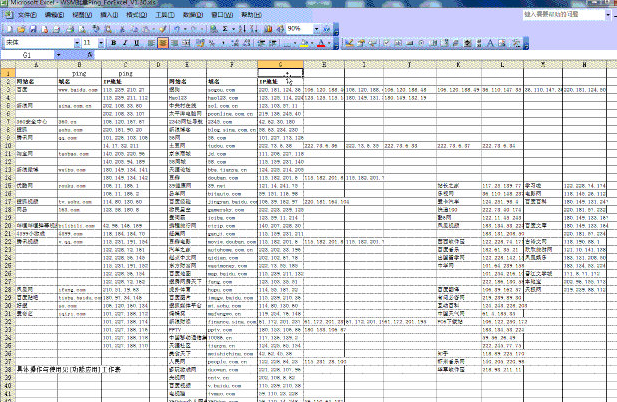The height and width of the screenshot is (402, 617).
Task: Open the font size dropdown showing 11
Action: pyautogui.click(x=101, y=42)
